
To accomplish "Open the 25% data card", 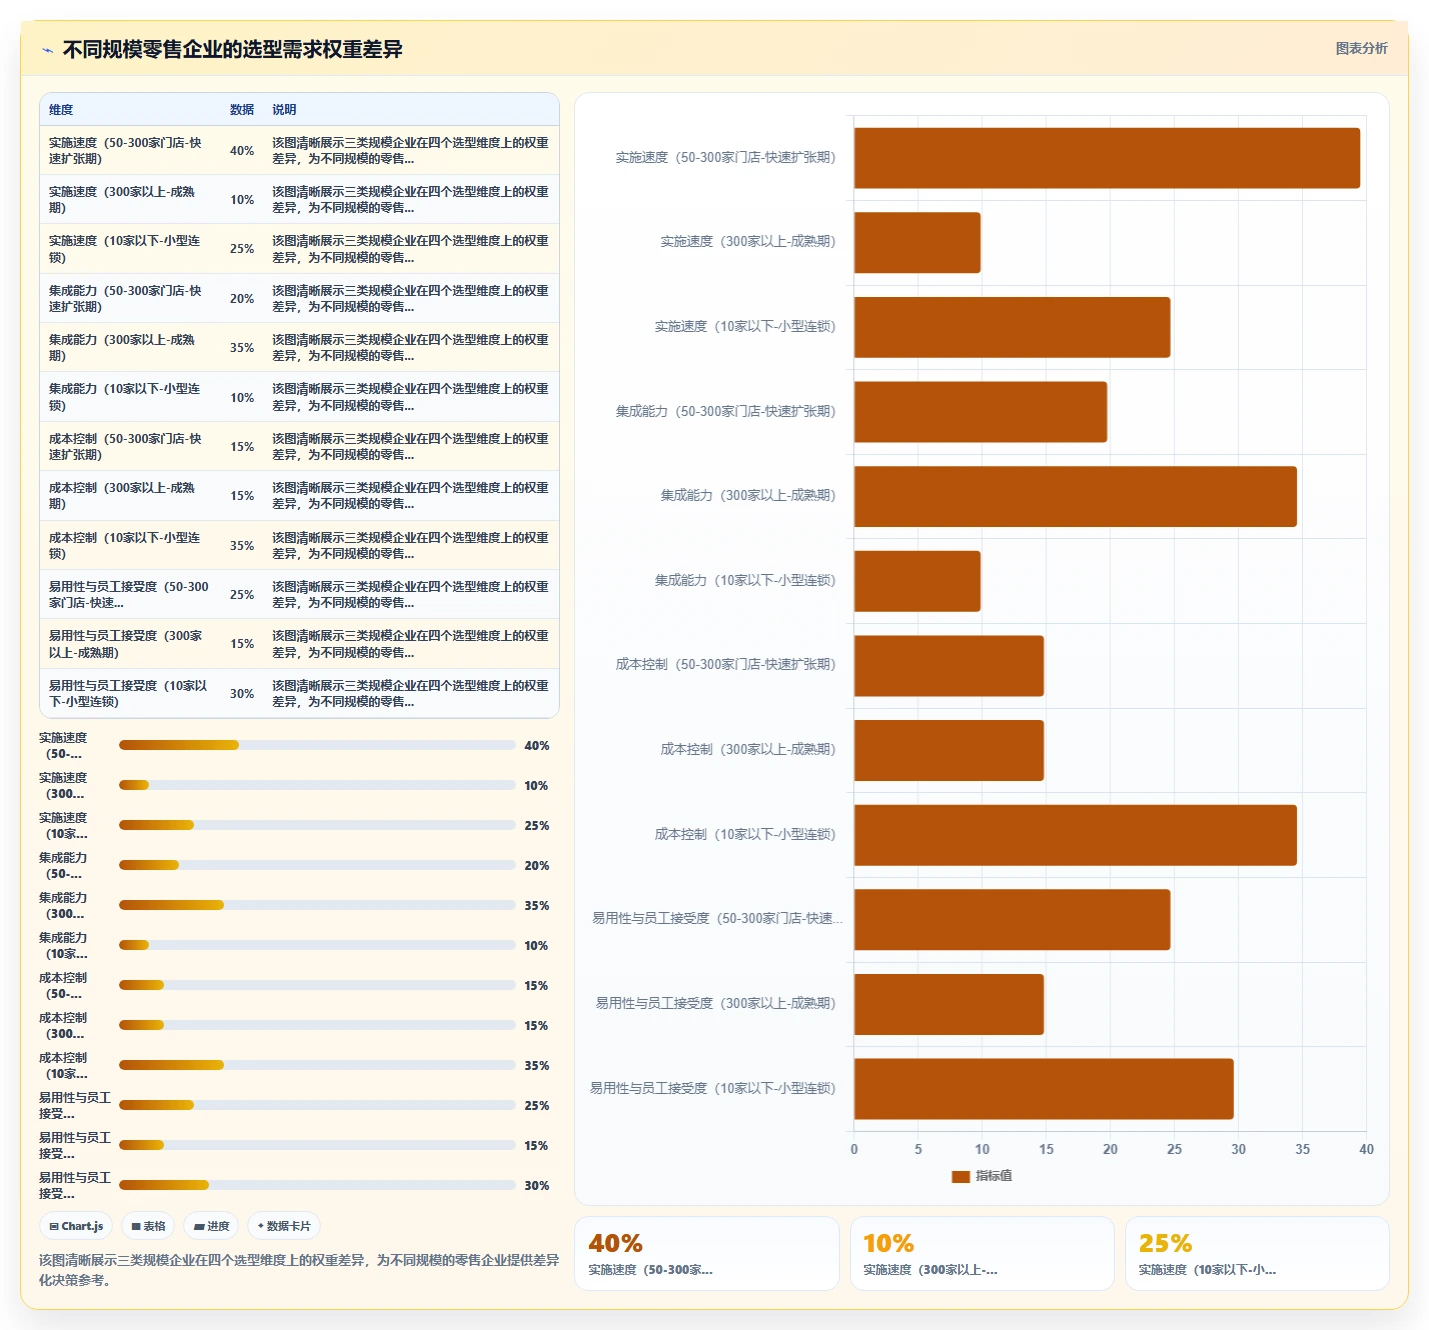I will [1257, 1254].
